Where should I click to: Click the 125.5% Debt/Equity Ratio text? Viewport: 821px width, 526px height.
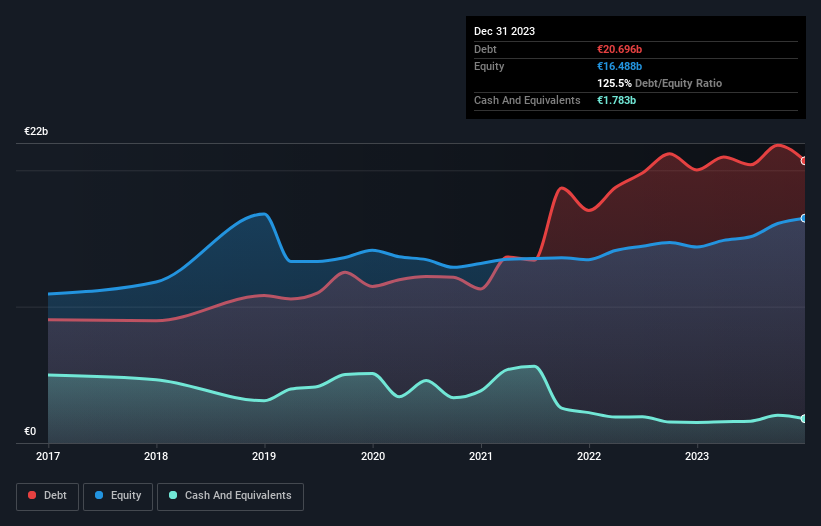[659, 83]
